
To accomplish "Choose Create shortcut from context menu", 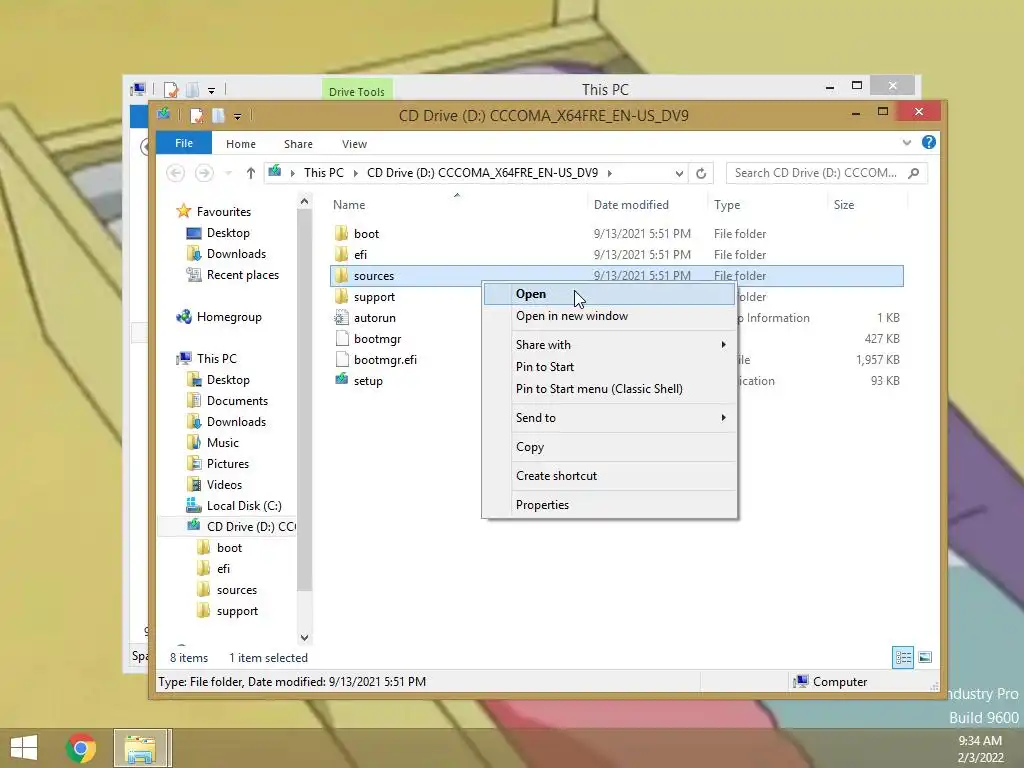I will [x=609, y=476].
